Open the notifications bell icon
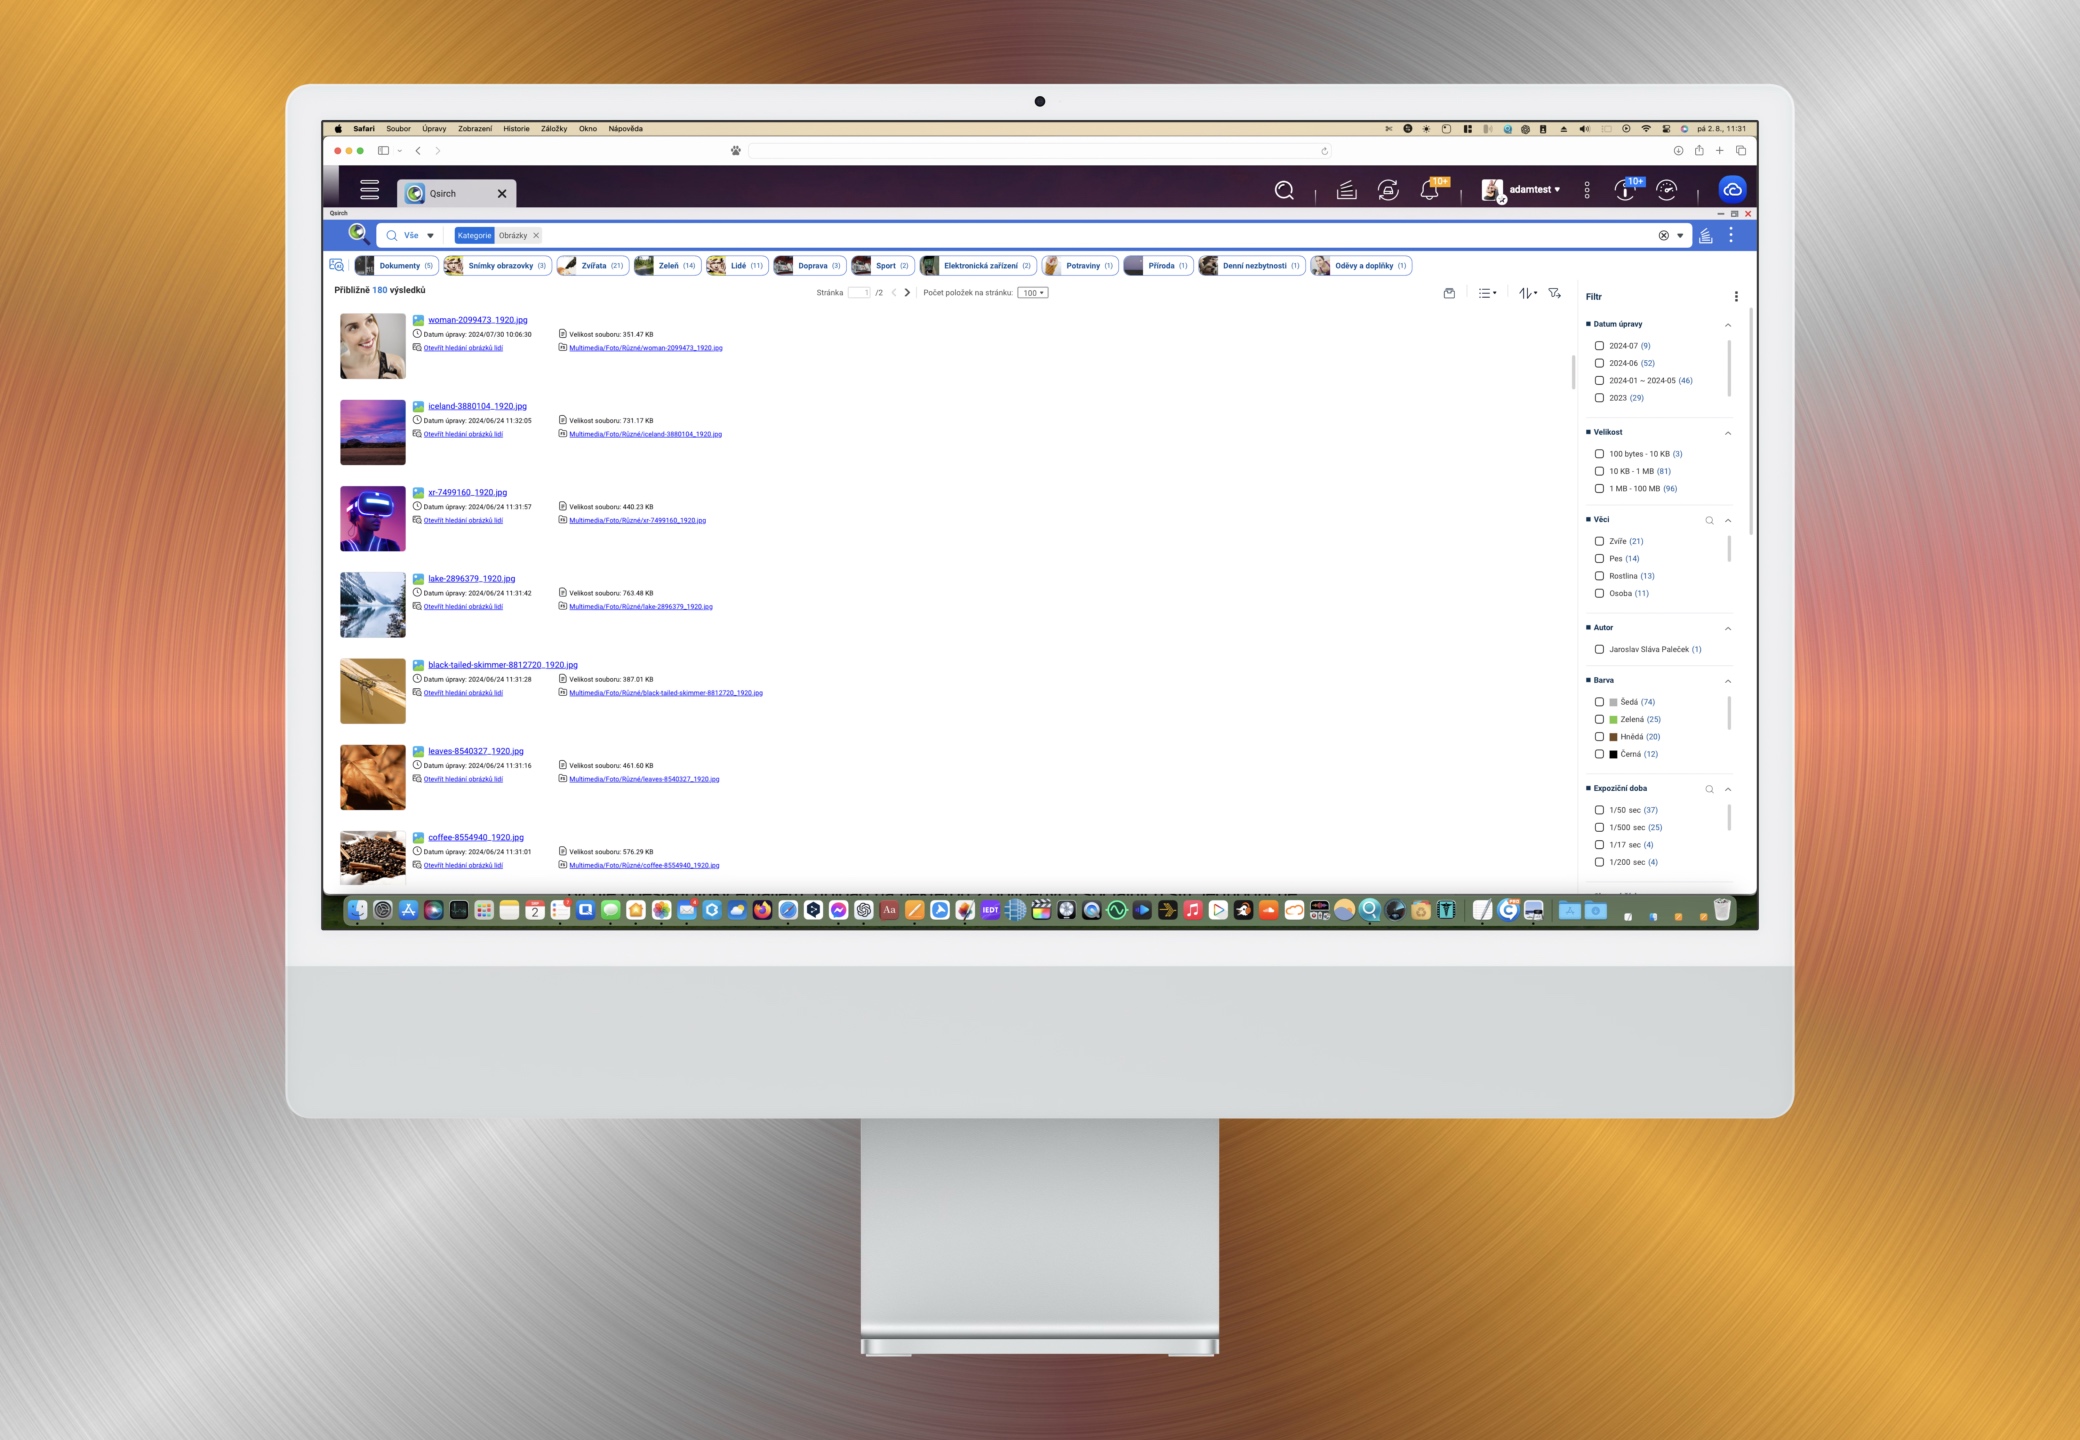 pos(1430,190)
